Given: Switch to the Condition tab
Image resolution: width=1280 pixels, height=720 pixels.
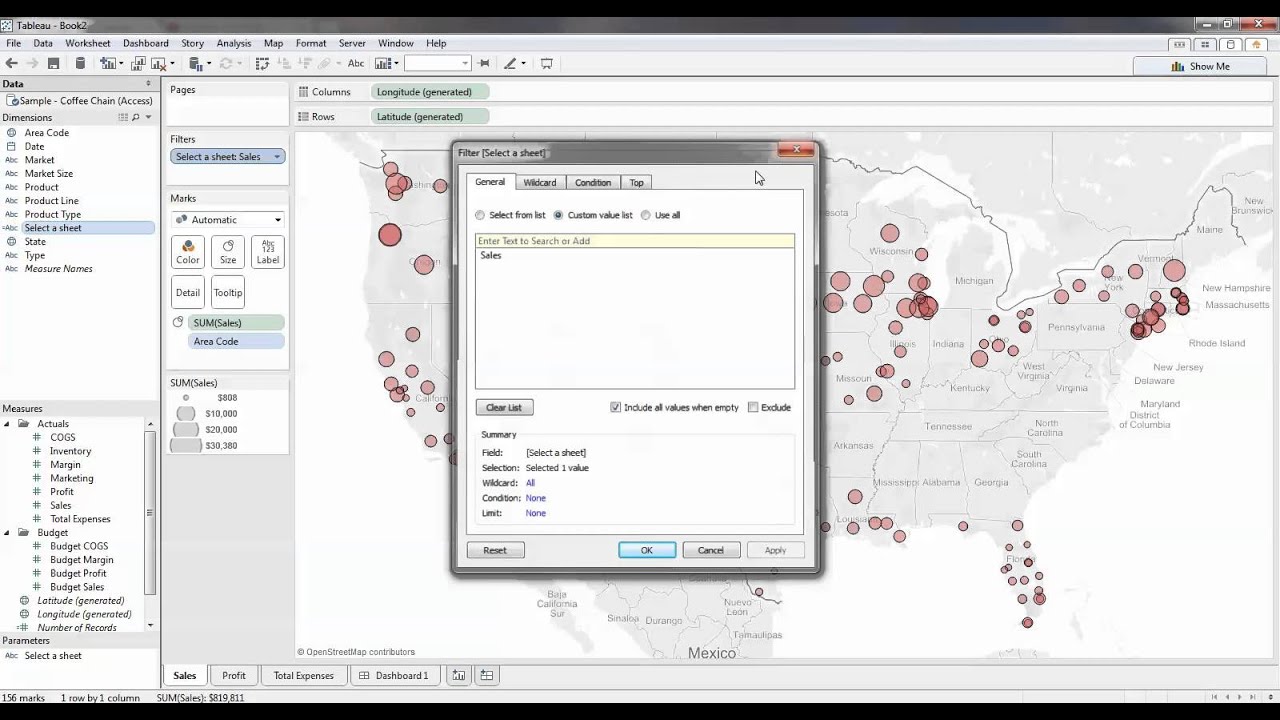Looking at the screenshot, I should click(x=593, y=182).
